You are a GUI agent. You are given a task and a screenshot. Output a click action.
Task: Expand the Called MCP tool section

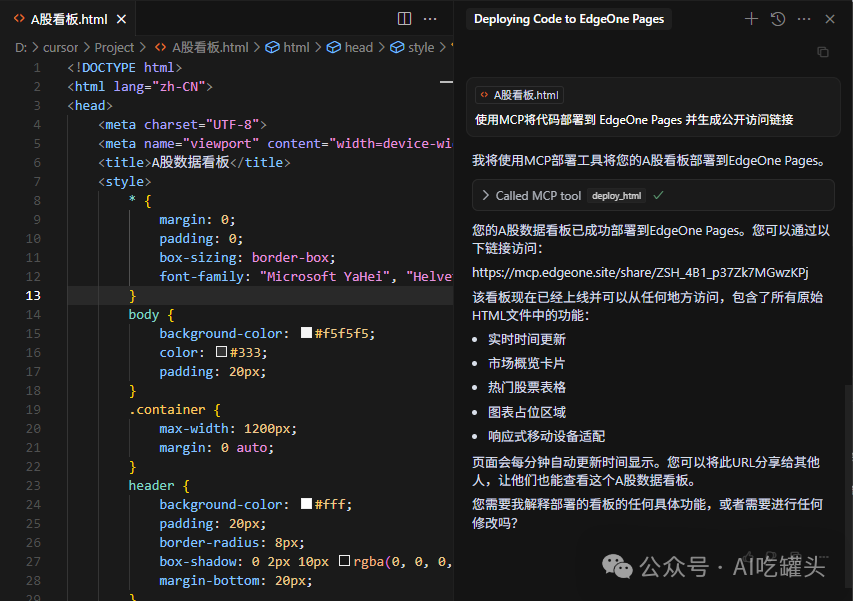pos(486,195)
